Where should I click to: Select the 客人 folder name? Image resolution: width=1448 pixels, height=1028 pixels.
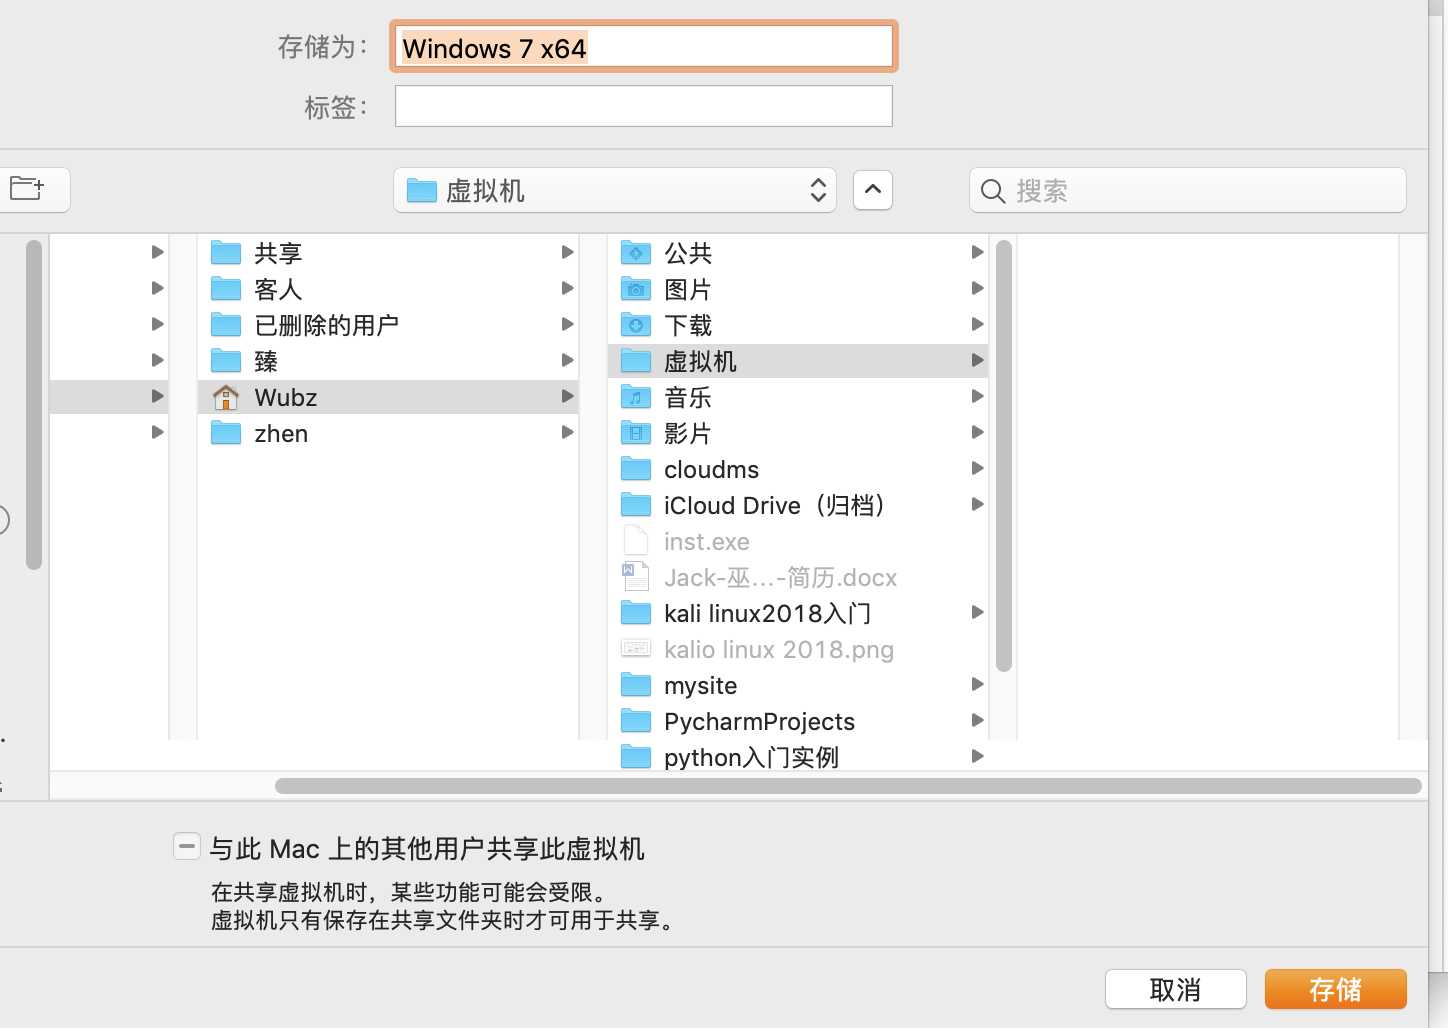(278, 289)
